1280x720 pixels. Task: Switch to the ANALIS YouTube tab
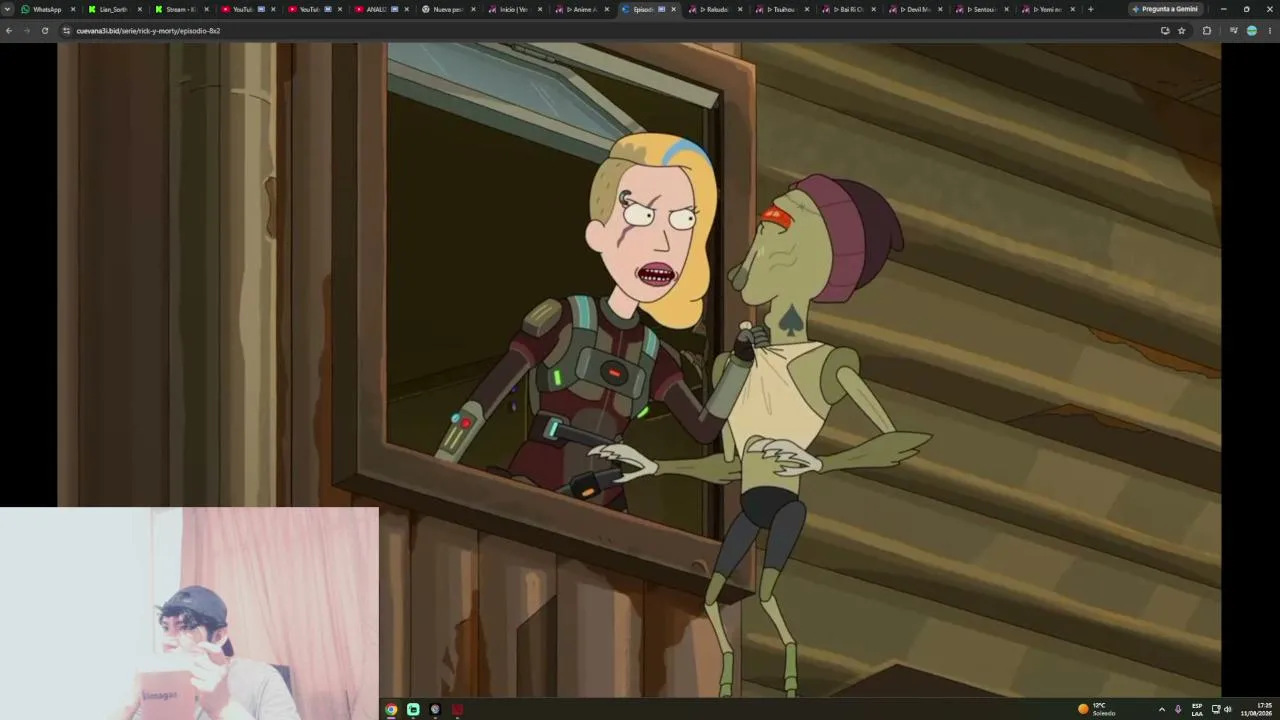coord(379,9)
